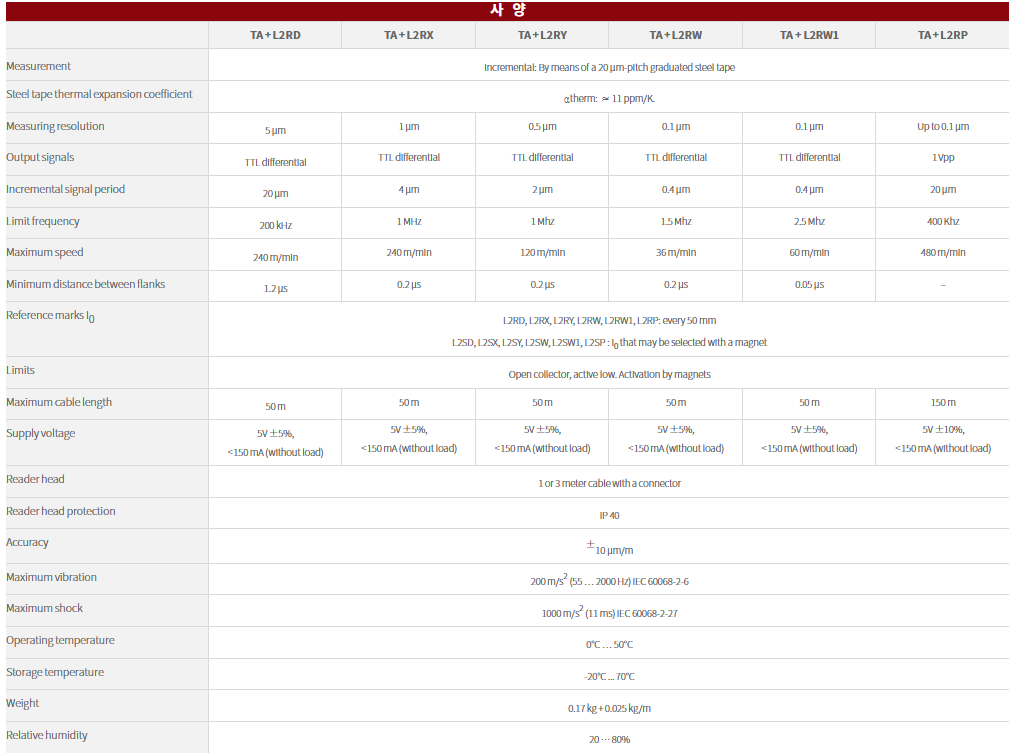Select the 'Measuring resolution' row label
Screen dimensions: 1015x756
coord(55,126)
